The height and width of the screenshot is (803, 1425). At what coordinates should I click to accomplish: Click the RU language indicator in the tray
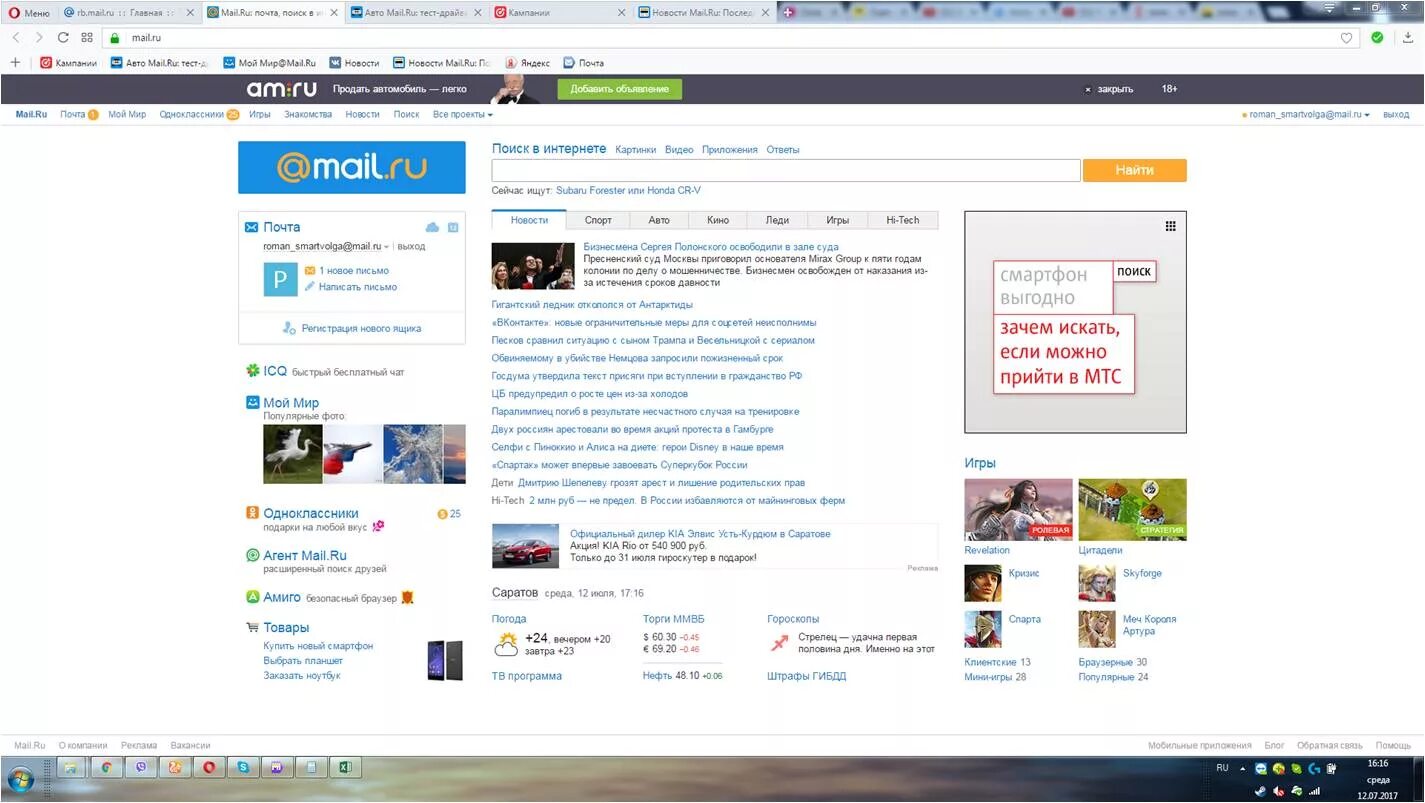click(1223, 767)
